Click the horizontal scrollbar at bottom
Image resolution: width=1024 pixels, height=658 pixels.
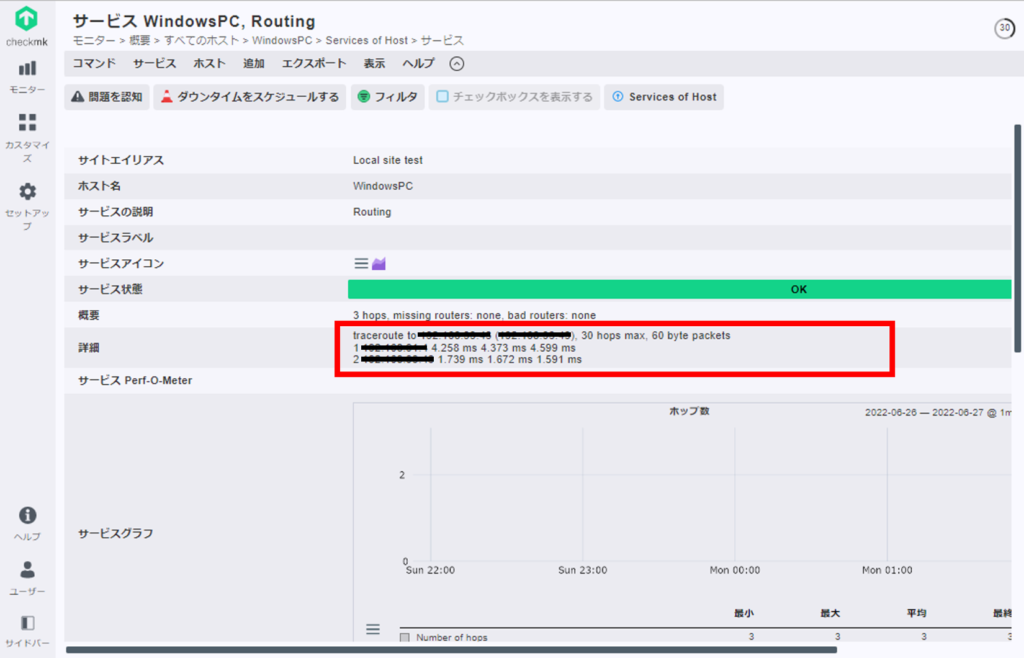pyautogui.click(x=451, y=650)
